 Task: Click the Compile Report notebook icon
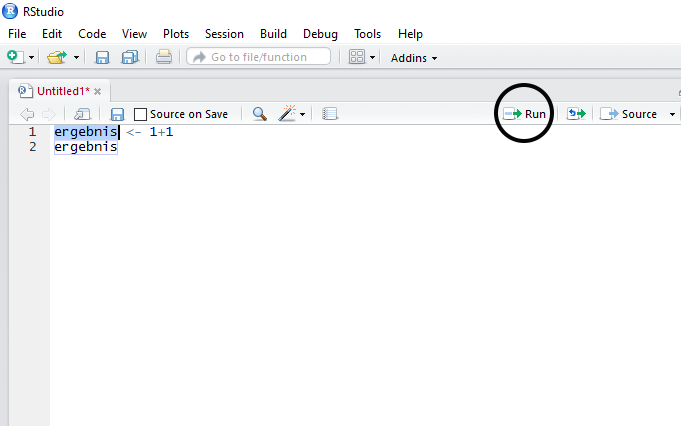pyautogui.click(x=330, y=114)
